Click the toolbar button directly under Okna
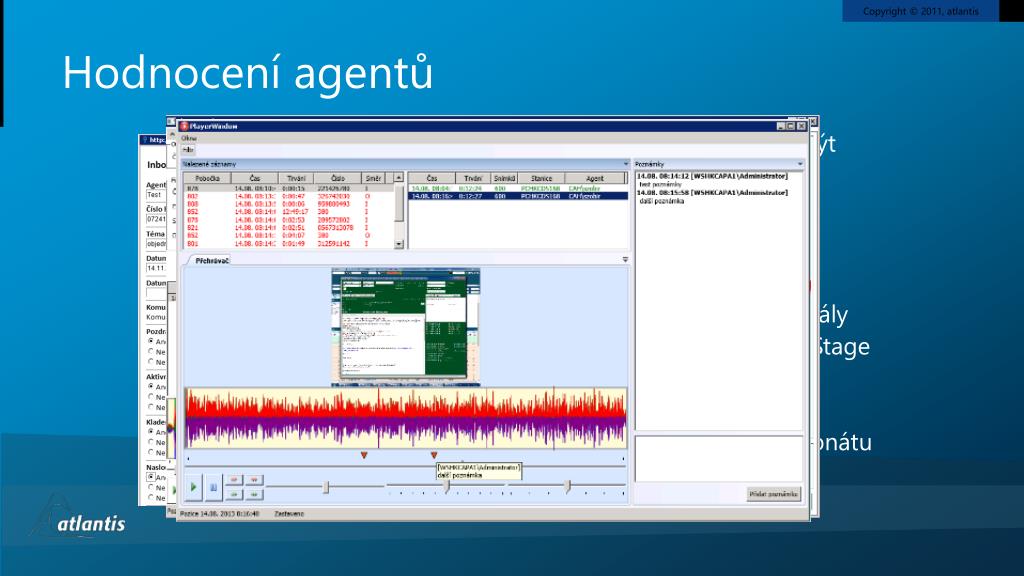1024x576 pixels. 188,150
